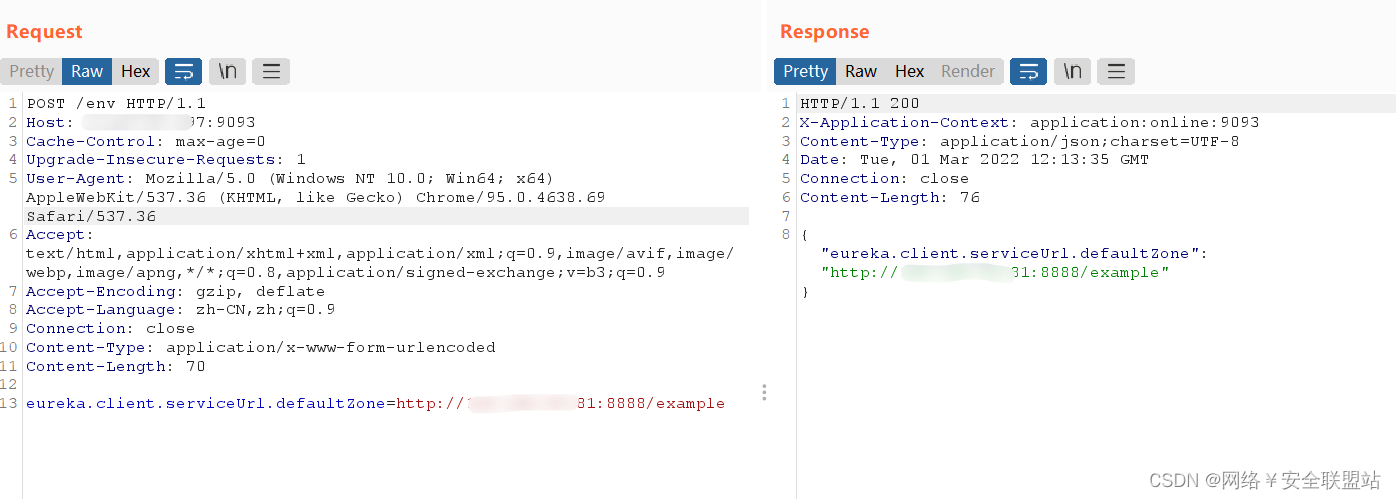
Task: Click the request Connection: close header
Action: click(111, 328)
